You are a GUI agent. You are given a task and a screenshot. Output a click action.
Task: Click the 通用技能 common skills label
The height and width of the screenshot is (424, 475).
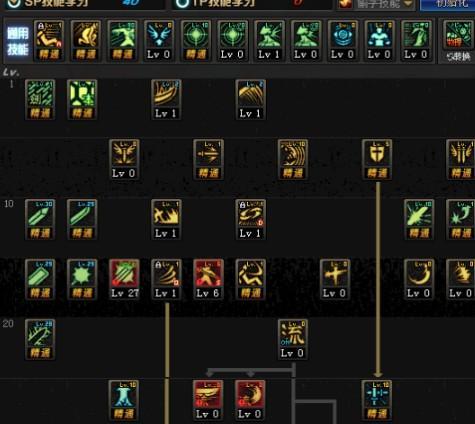pyautogui.click(x=18, y=42)
